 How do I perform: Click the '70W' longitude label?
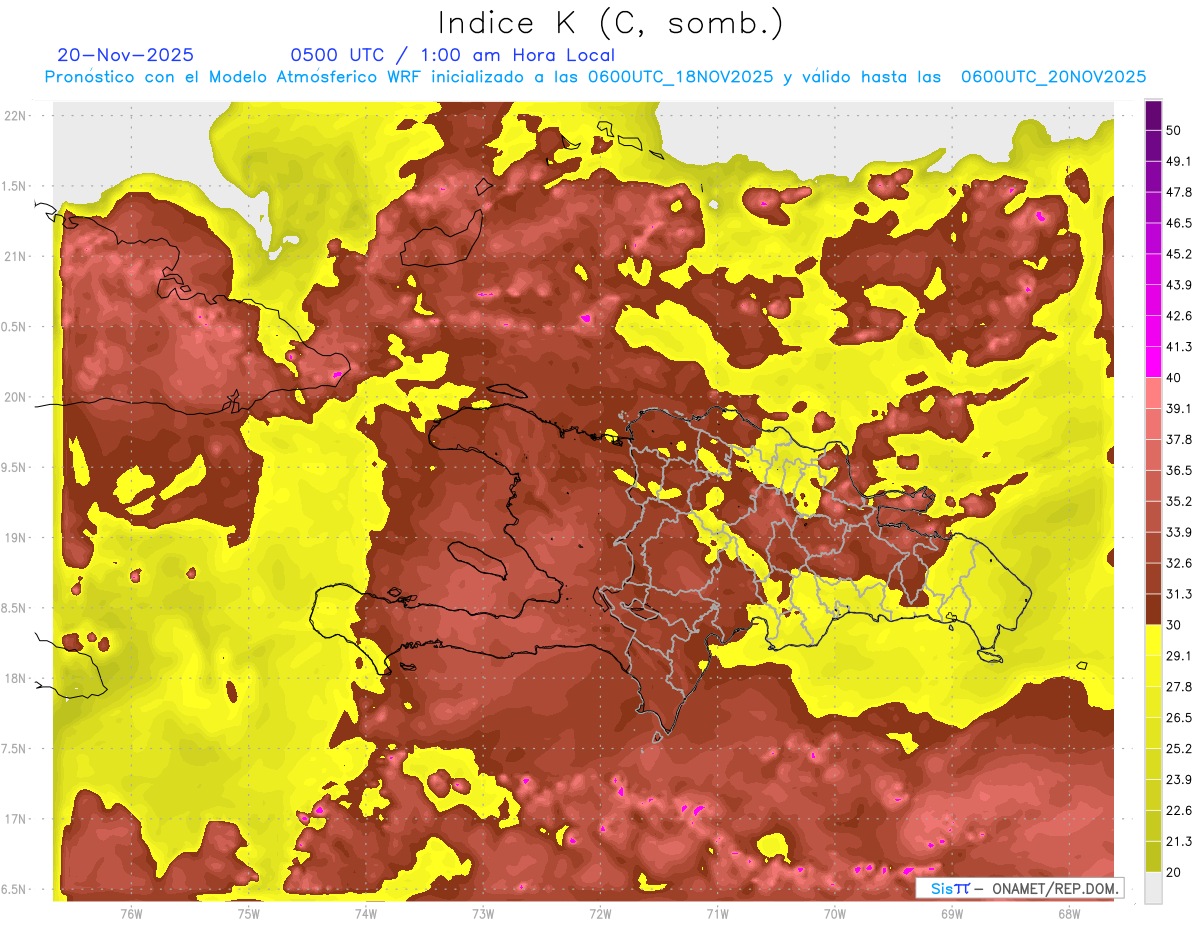point(835,913)
